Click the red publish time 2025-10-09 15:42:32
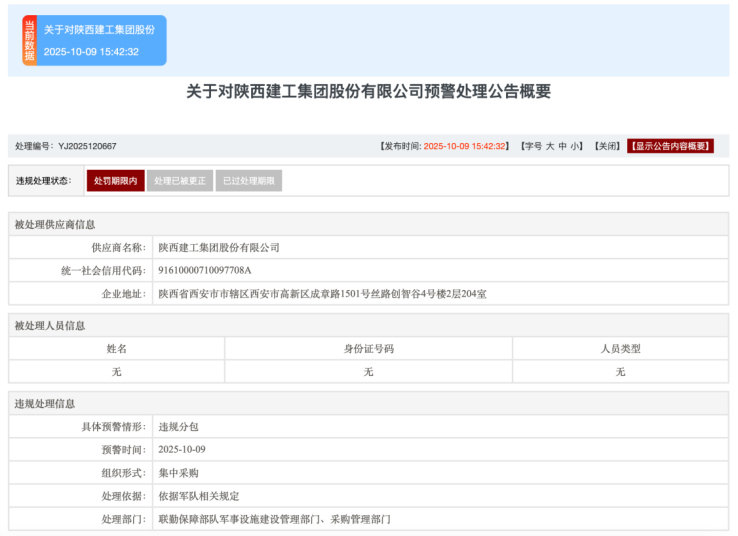This screenshot has height=536, width=738. click(466, 146)
